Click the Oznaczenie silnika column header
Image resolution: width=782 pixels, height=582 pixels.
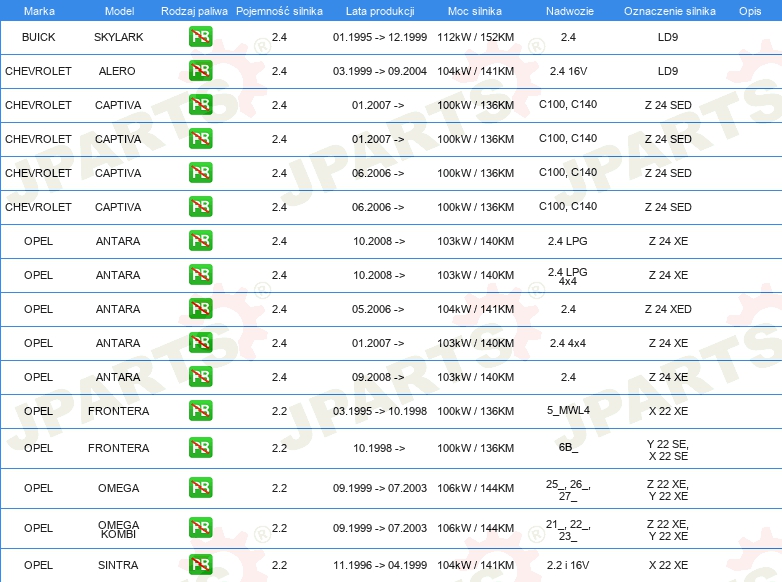coord(669,11)
